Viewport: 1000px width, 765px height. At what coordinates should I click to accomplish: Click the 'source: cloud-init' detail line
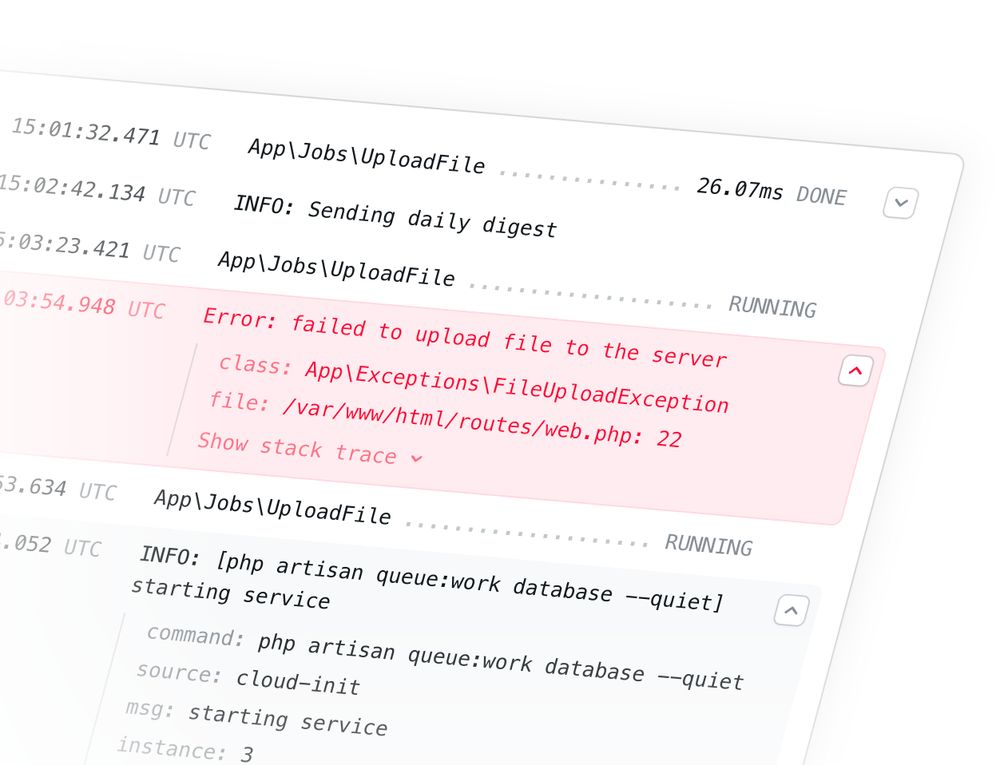click(x=249, y=680)
